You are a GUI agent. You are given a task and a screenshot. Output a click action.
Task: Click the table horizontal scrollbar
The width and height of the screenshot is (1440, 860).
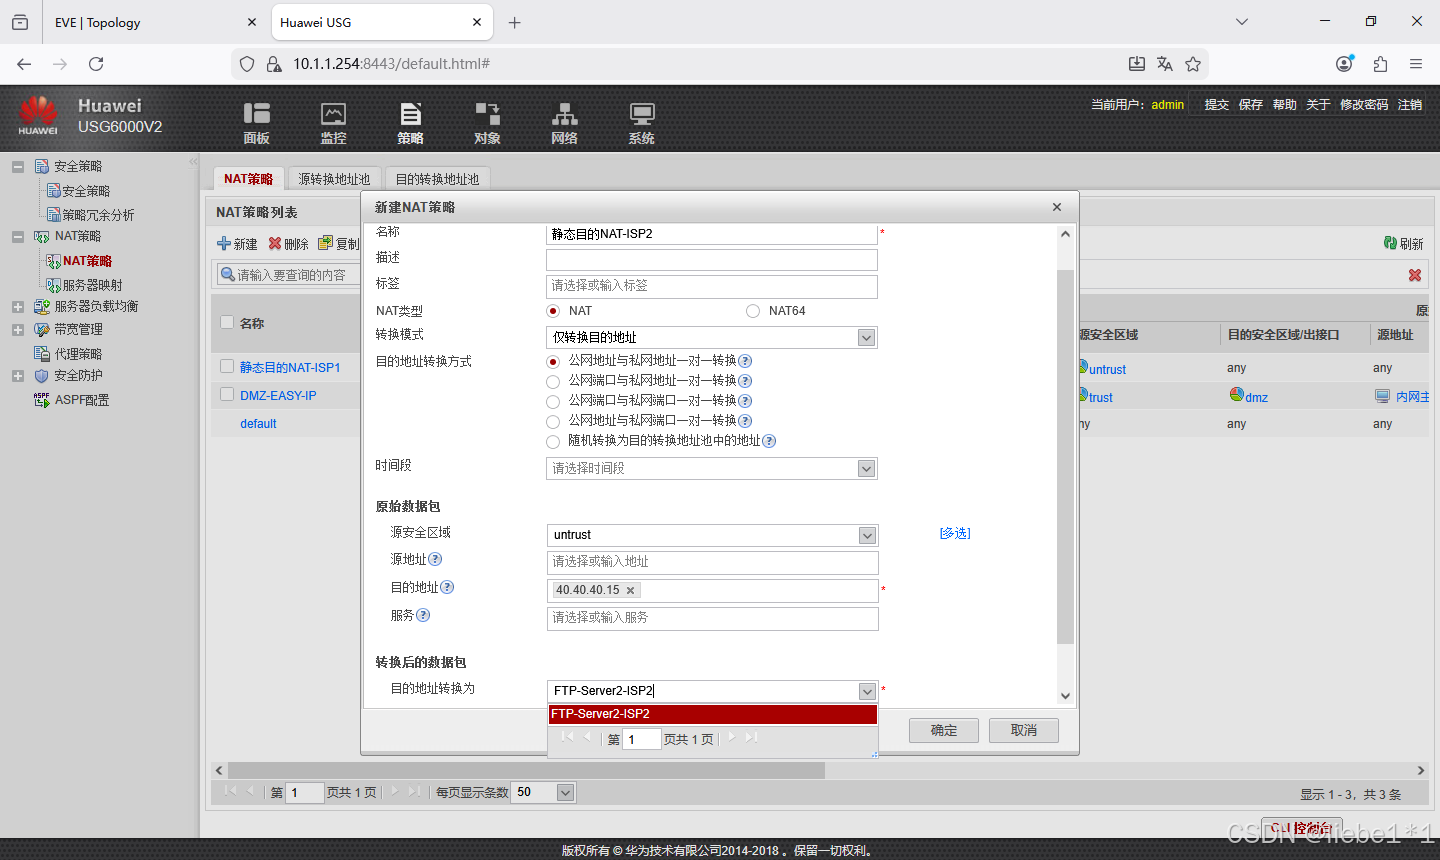pos(526,771)
